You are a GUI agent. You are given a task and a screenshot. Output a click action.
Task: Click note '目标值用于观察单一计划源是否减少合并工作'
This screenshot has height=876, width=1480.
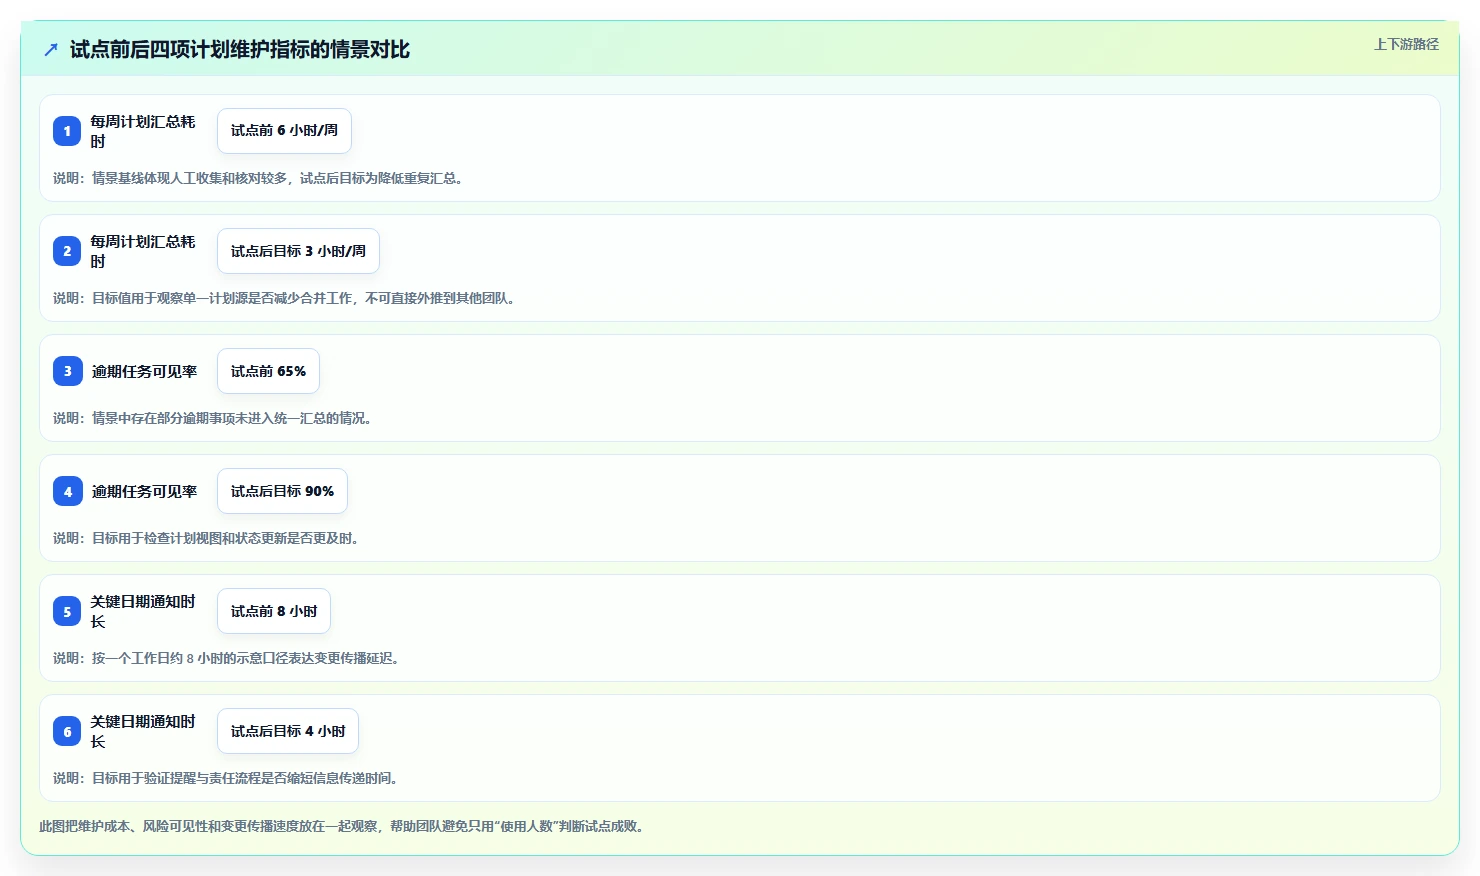click(222, 298)
